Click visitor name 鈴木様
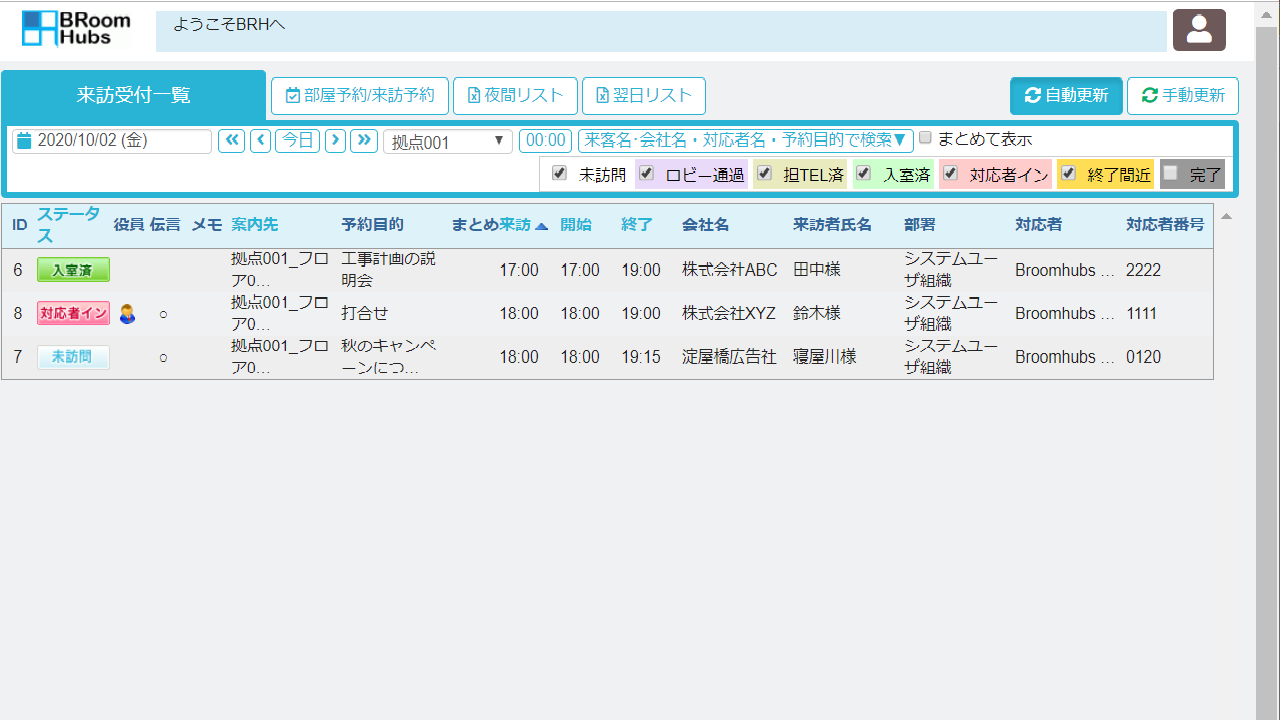This screenshot has height=720, width=1280. (817, 314)
